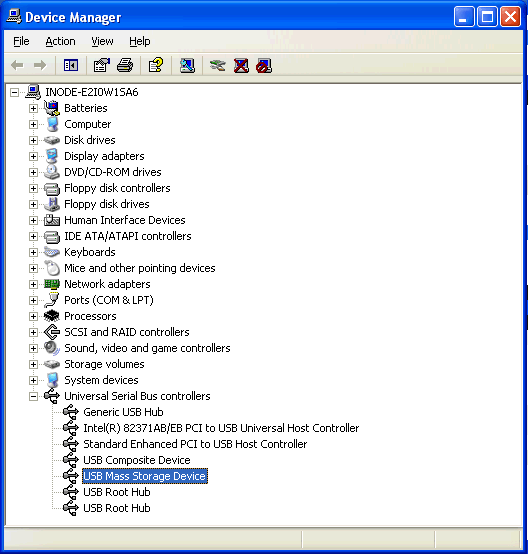Click the Generic USB Hub icon
The image size is (528, 554).
pos(71,412)
